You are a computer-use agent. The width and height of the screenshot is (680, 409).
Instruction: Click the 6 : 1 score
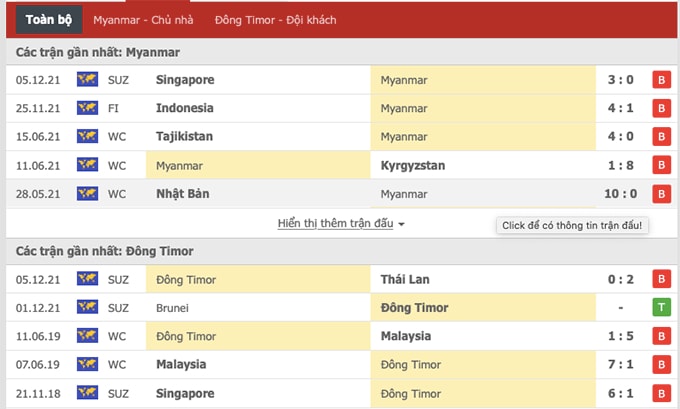[x=621, y=393]
